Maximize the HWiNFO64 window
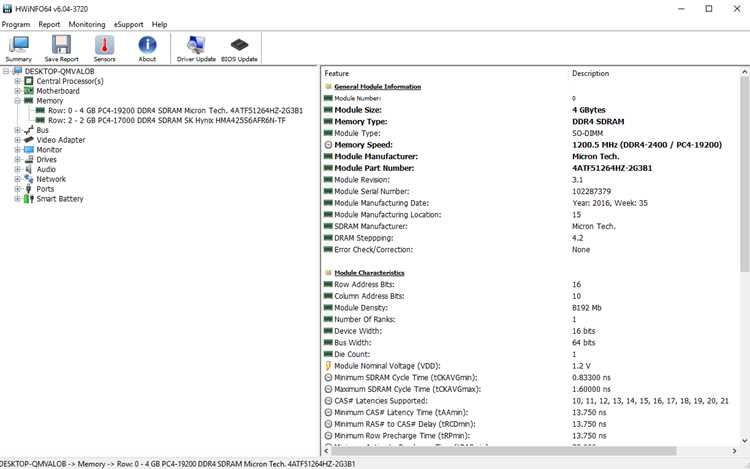750x469 pixels. 709,9
